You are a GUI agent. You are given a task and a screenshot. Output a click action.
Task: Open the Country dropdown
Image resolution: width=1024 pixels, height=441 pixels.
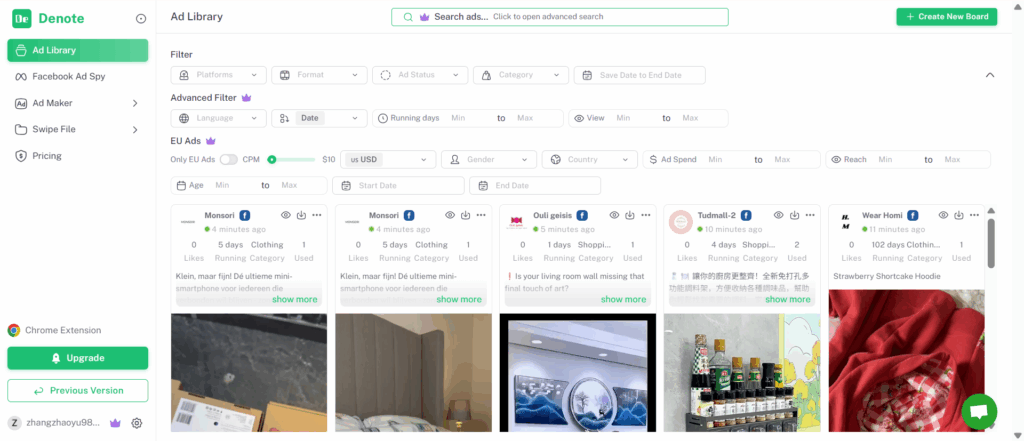tap(590, 159)
